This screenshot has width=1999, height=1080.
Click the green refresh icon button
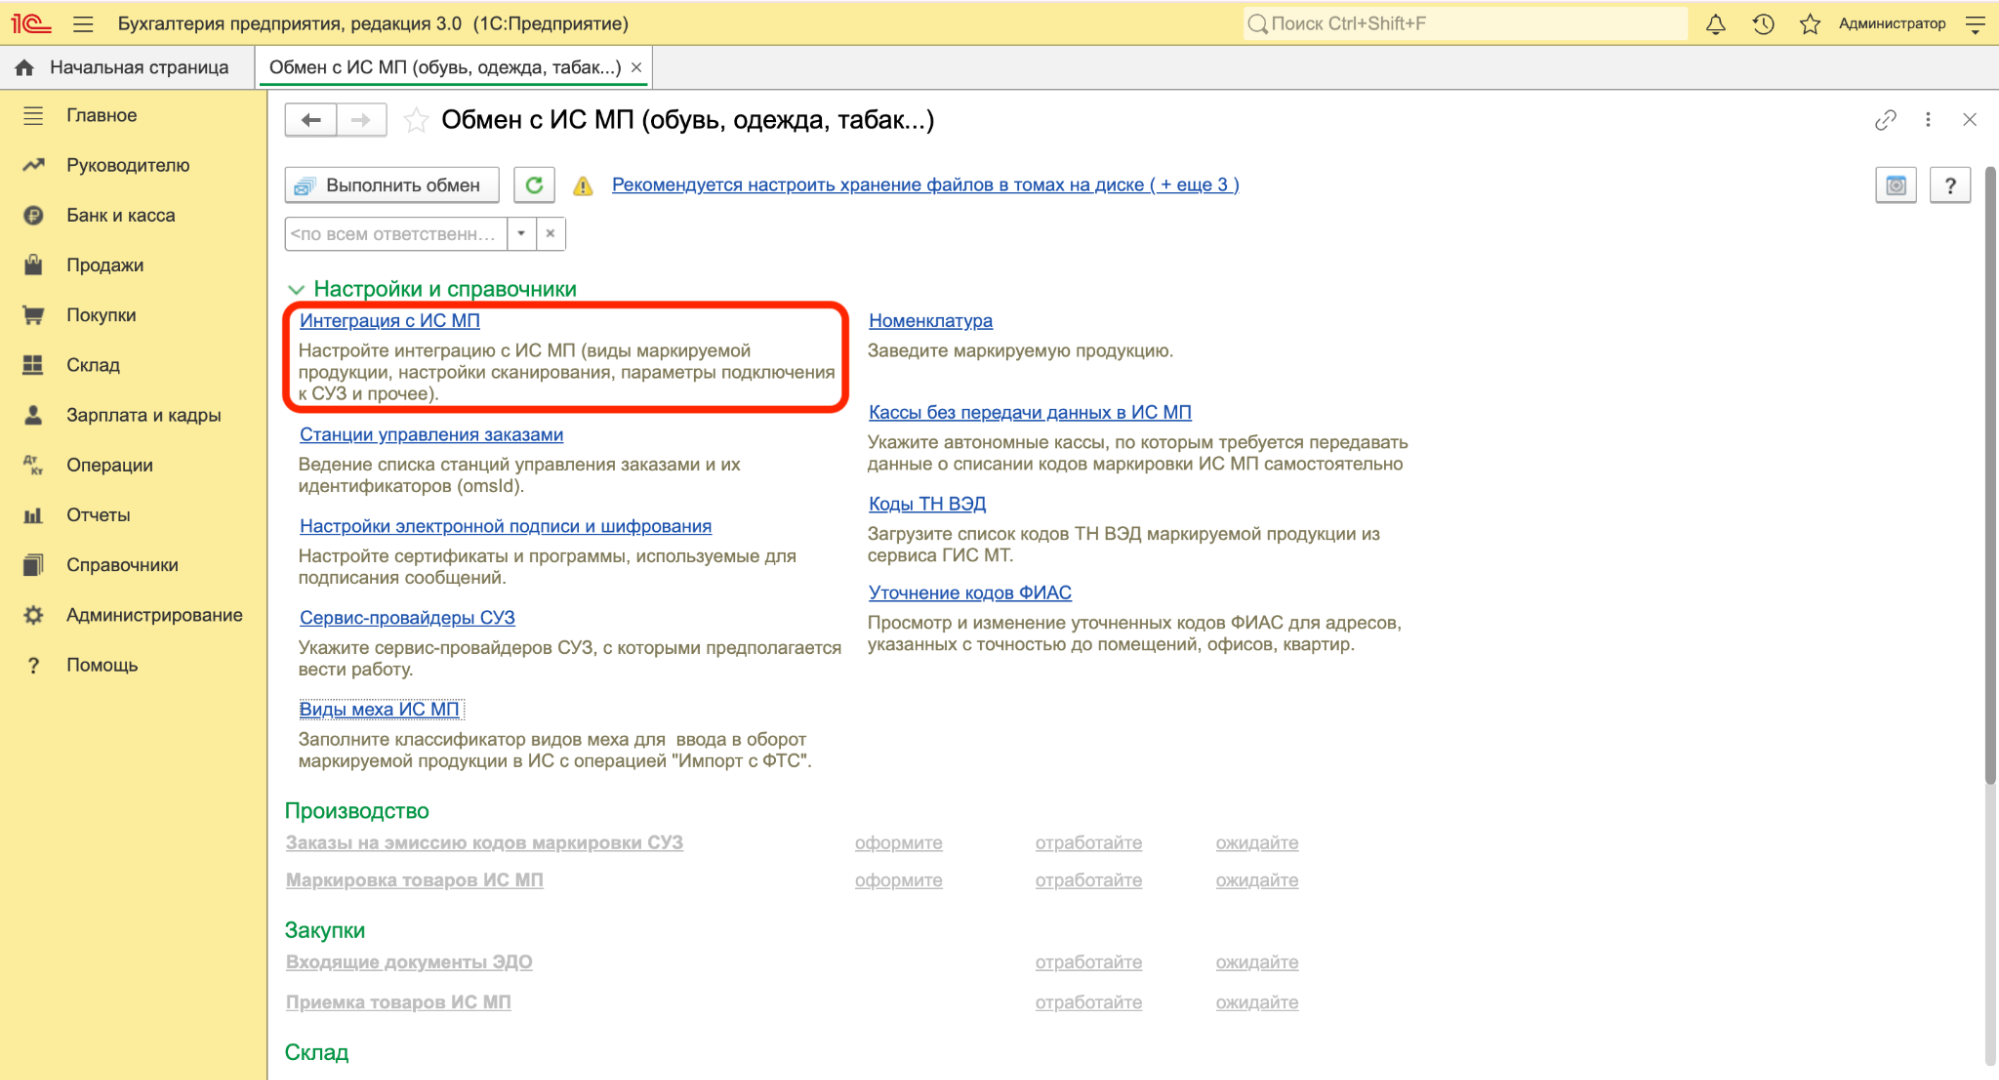534,185
